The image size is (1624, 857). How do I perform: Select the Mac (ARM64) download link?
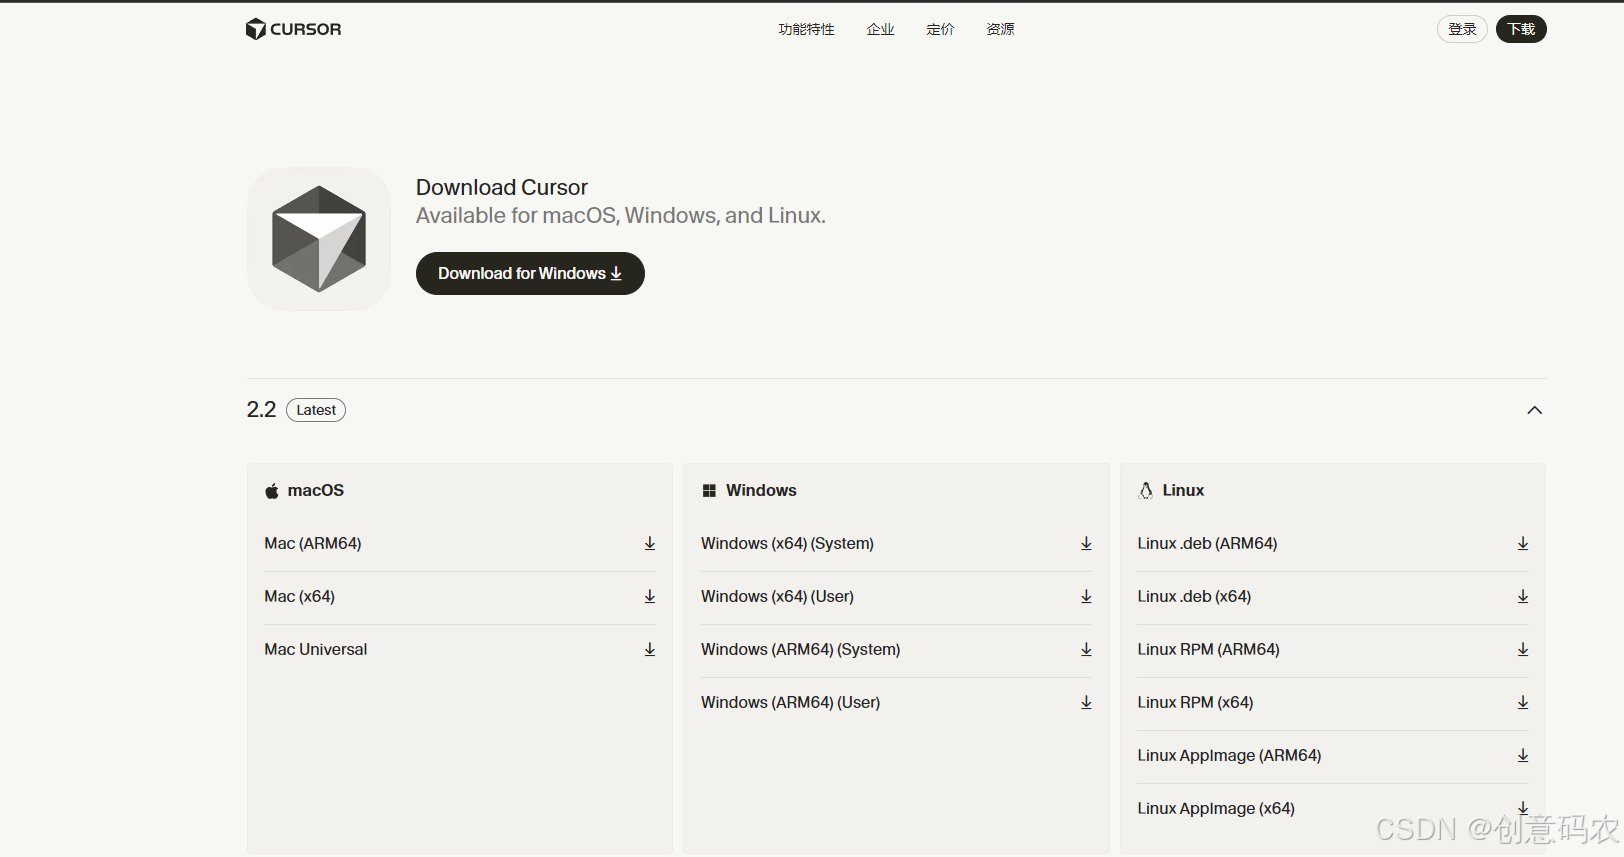pos(313,543)
